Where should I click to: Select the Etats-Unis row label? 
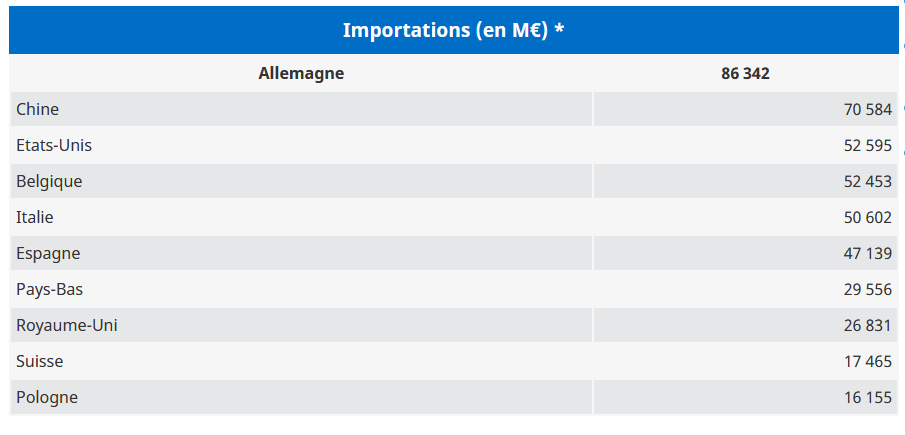pos(54,145)
